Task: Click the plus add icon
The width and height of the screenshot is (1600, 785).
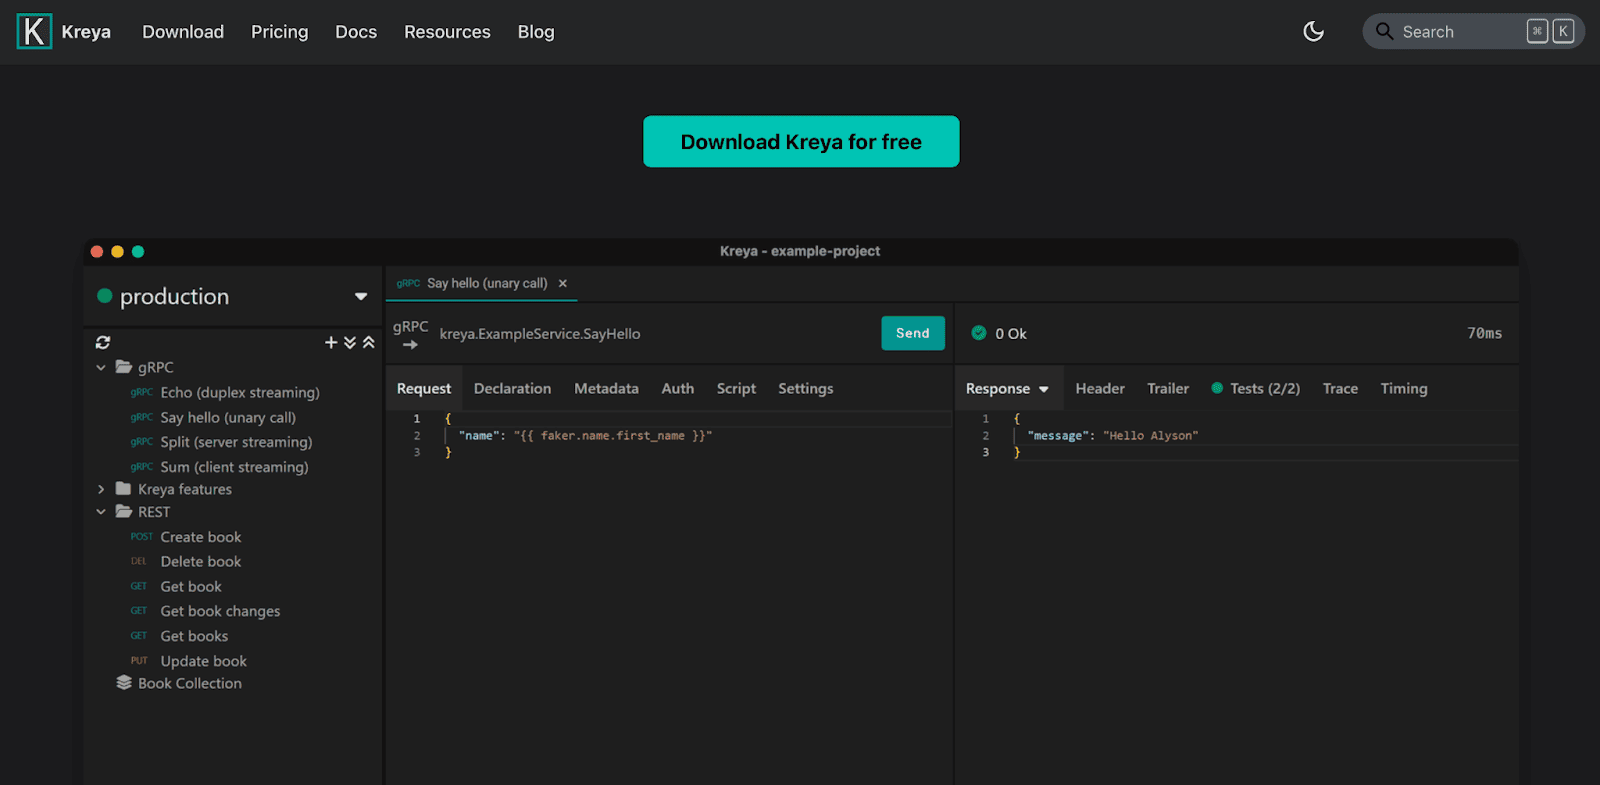Action: [x=331, y=342]
